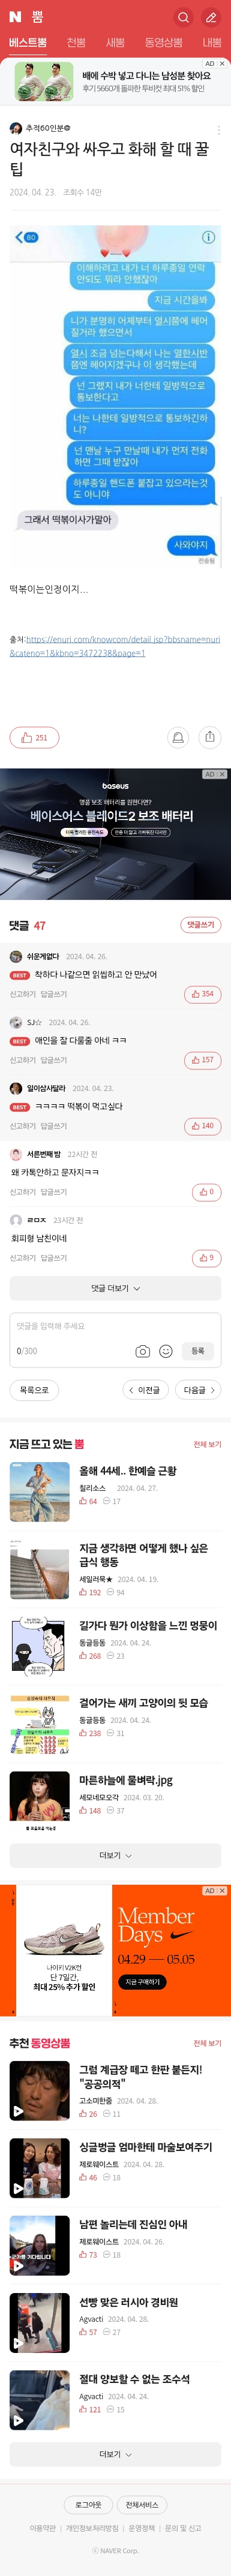This screenshot has width=231, height=2576.
Task: Tap the share icon under the post
Action: [209, 737]
